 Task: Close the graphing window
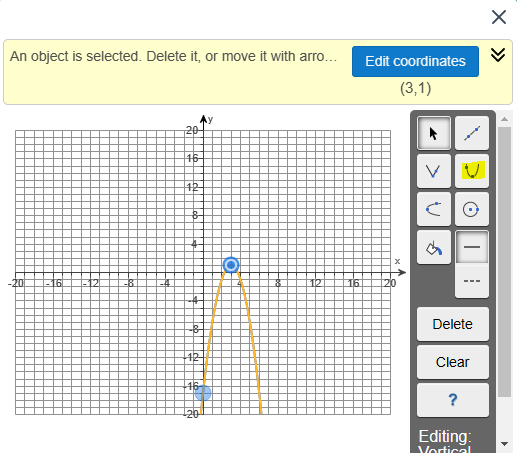point(499,17)
